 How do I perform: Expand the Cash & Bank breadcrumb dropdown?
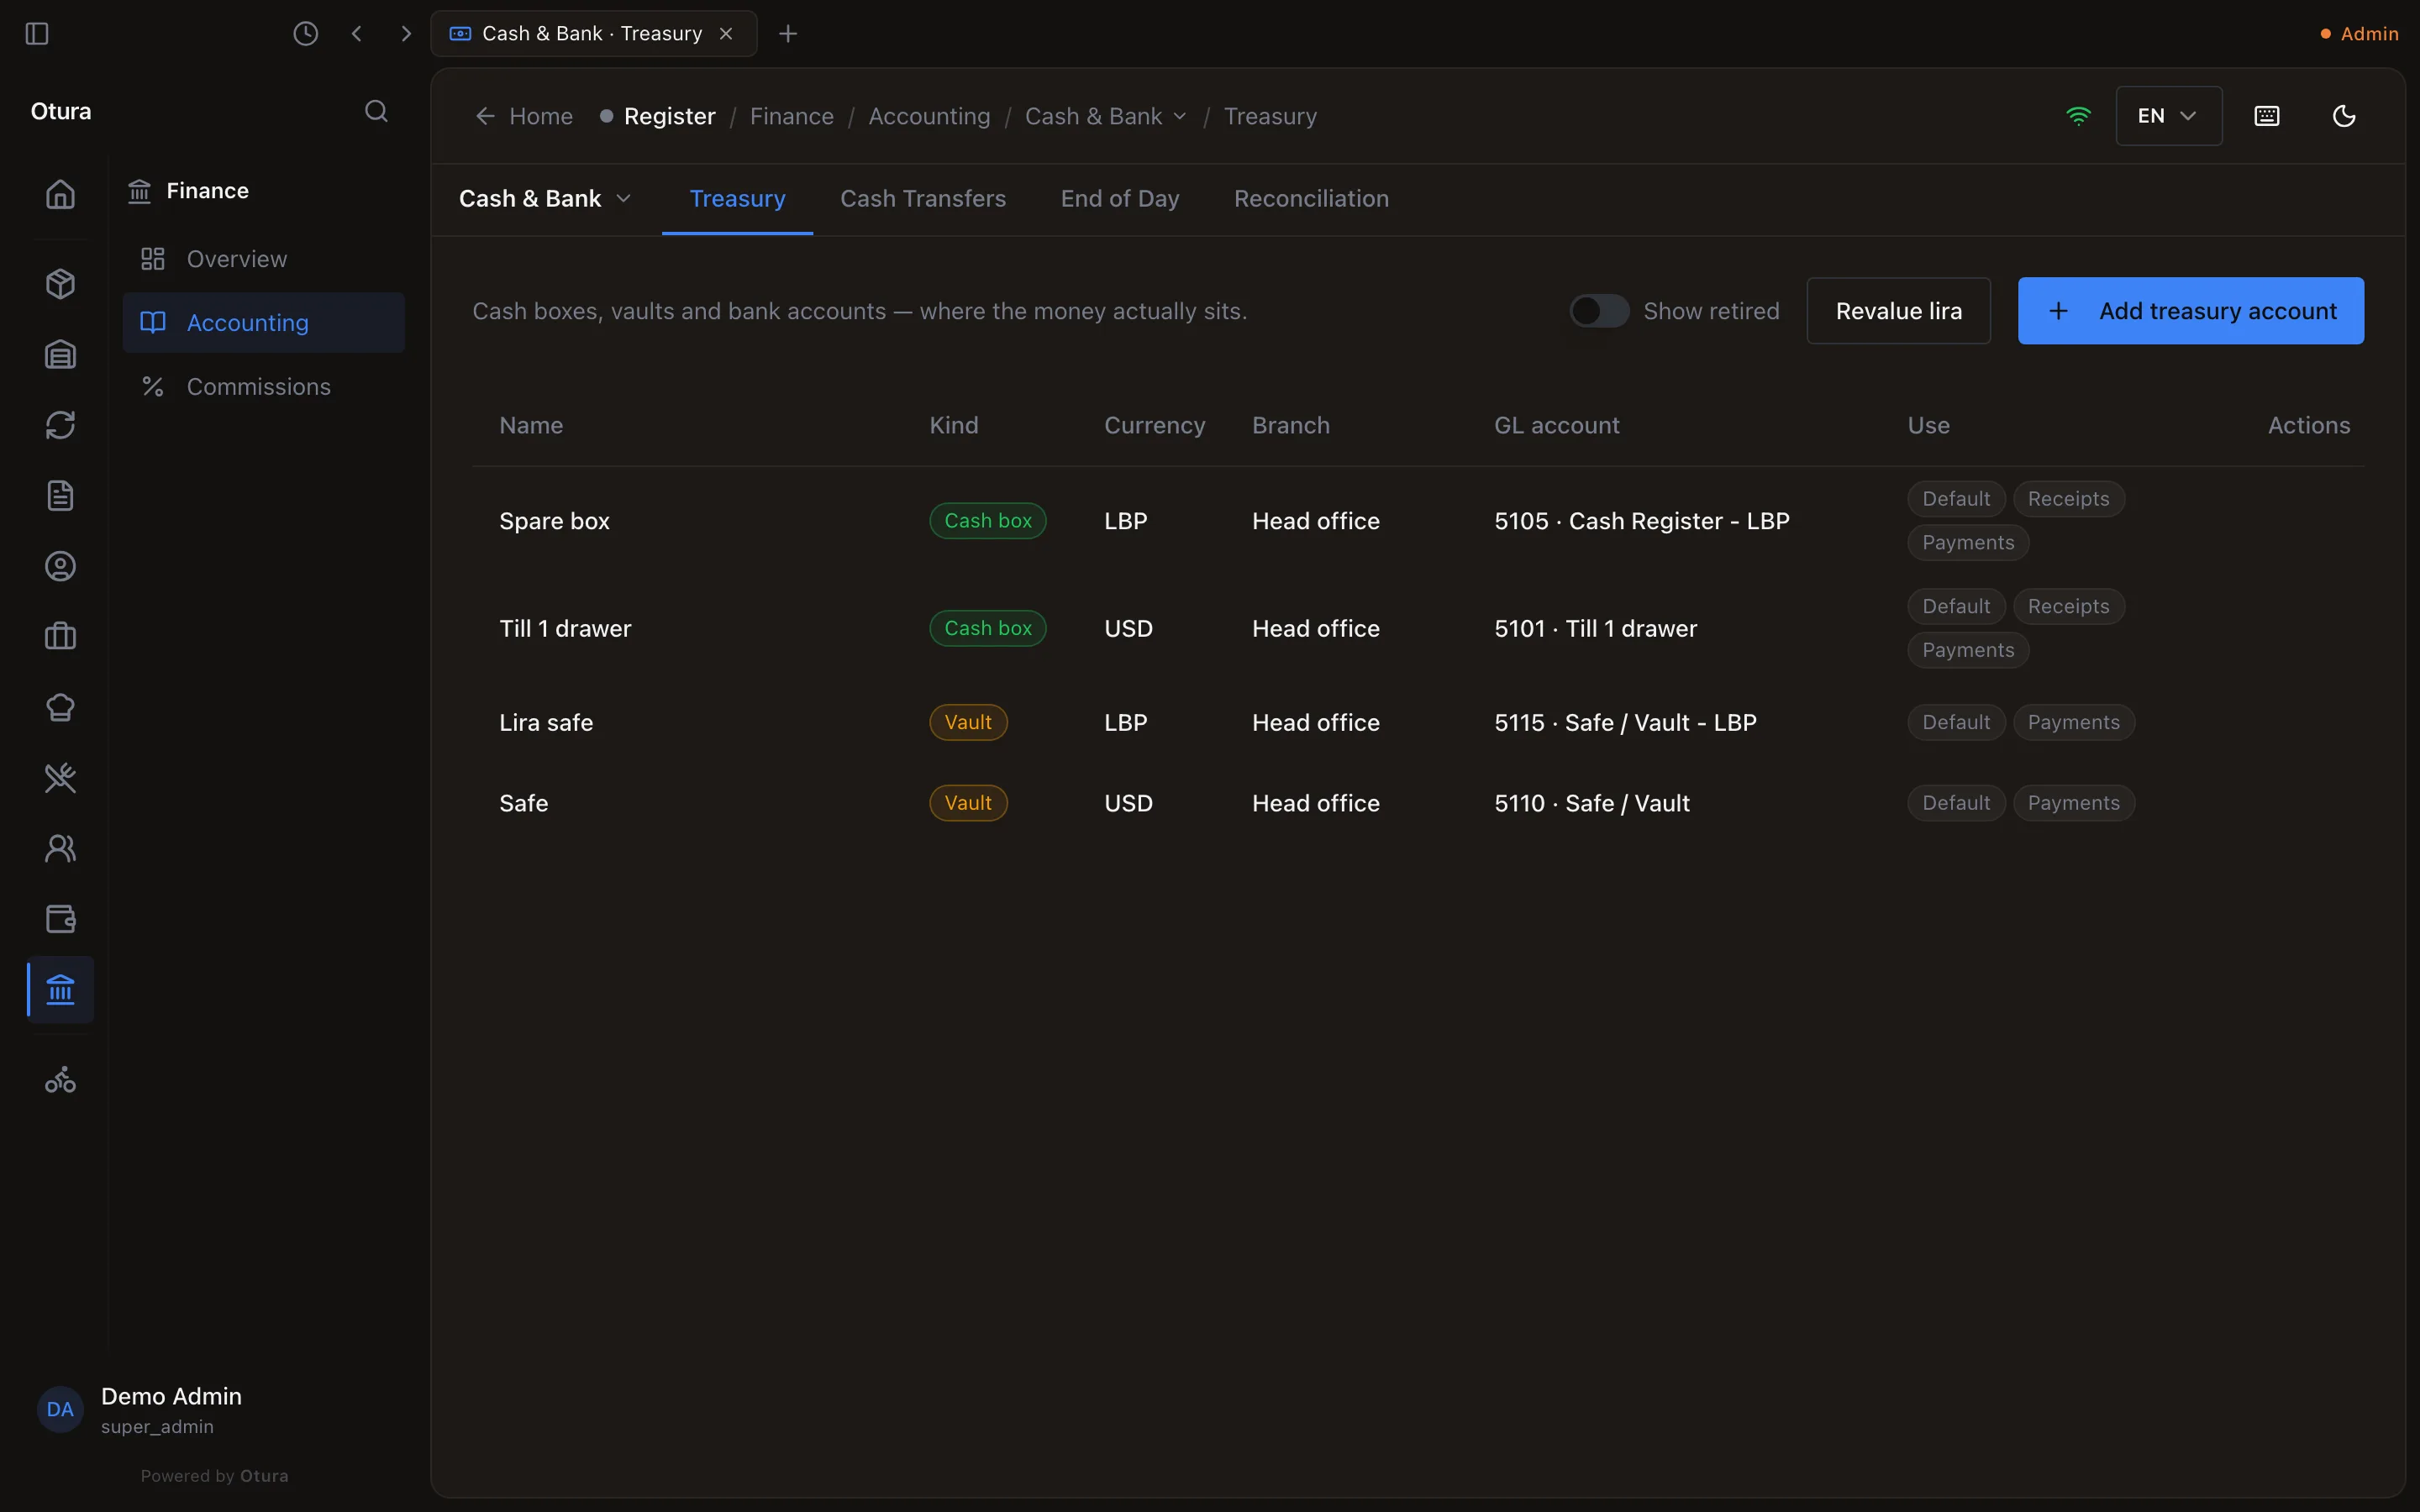pyautogui.click(x=1106, y=116)
